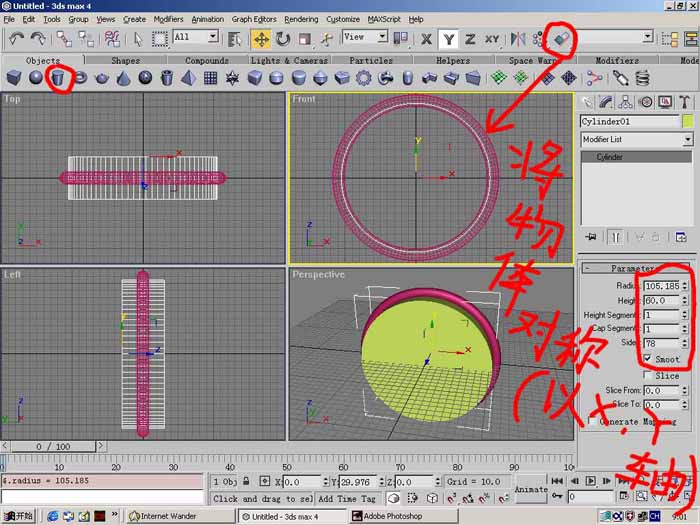
Task: Toggle the Smooth checkbox
Action: pyautogui.click(x=647, y=358)
